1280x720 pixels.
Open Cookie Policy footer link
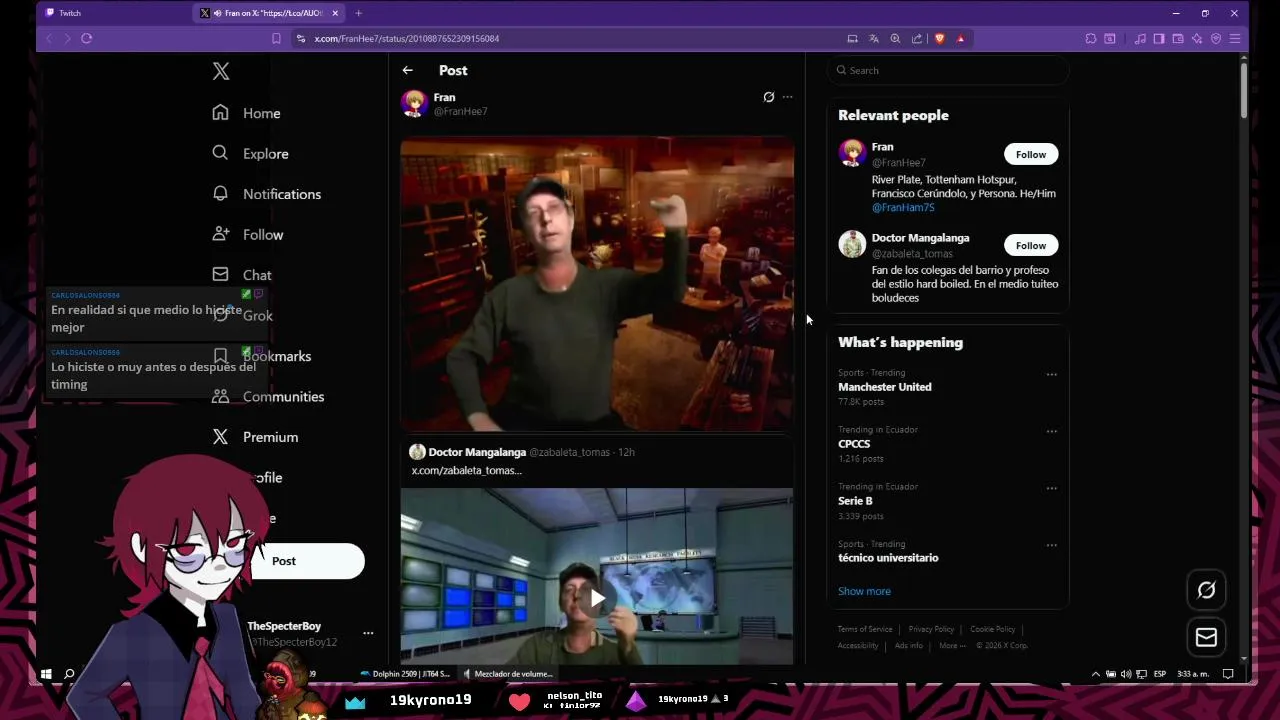(x=992, y=629)
